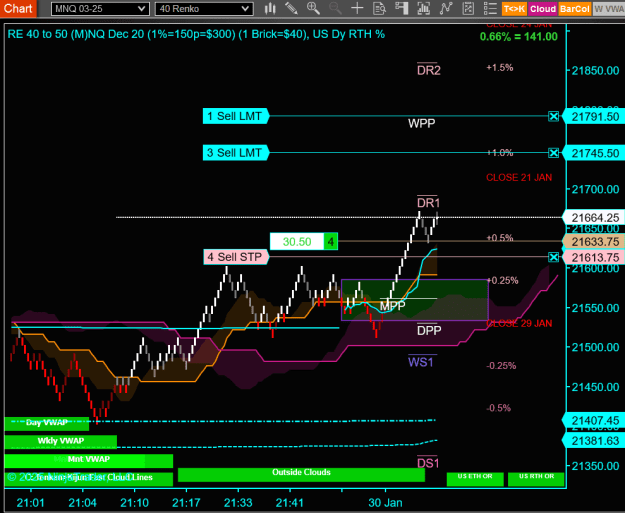Click the 21633.75 entry price marker

click(594, 242)
